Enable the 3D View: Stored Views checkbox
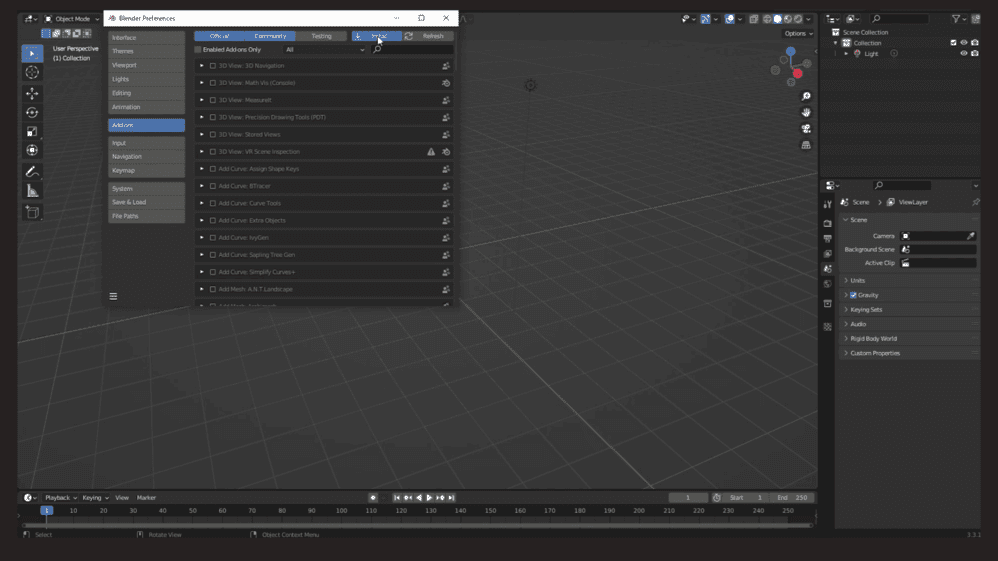The height and width of the screenshot is (561, 998). pyautogui.click(x=213, y=134)
